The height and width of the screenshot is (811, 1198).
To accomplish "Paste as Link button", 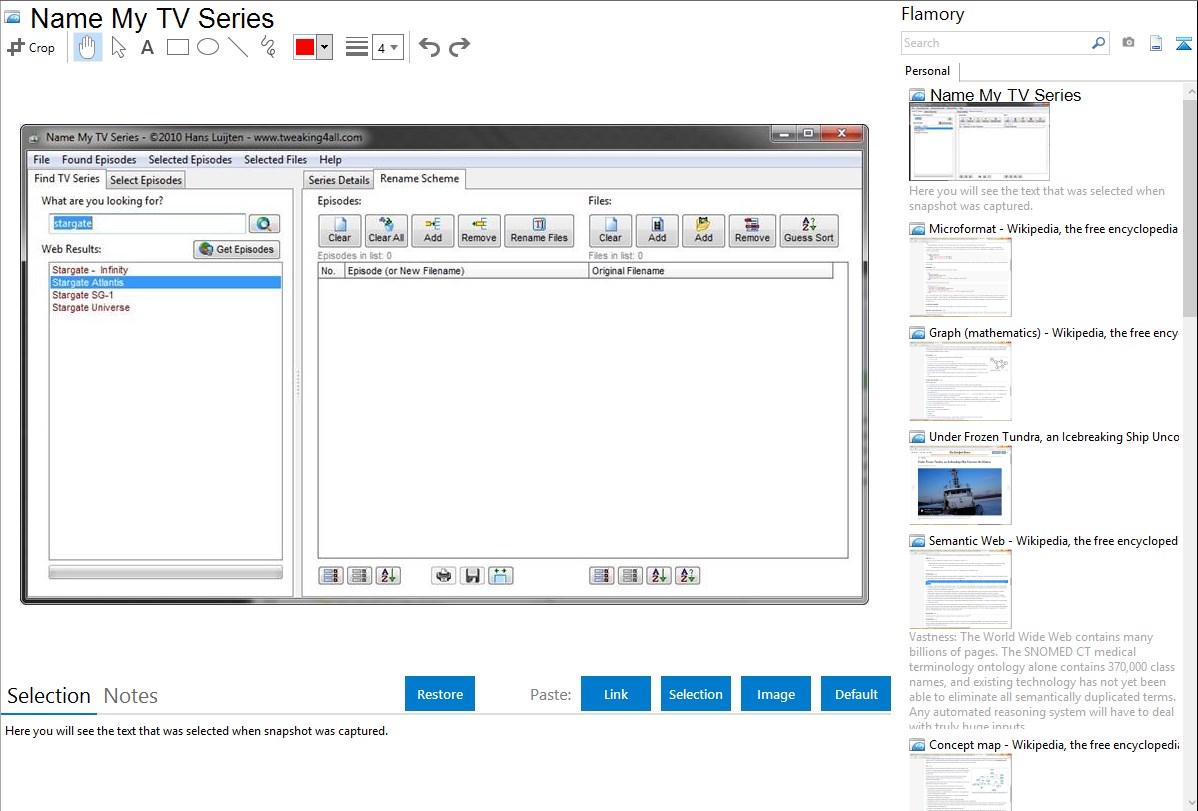I will [616, 694].
